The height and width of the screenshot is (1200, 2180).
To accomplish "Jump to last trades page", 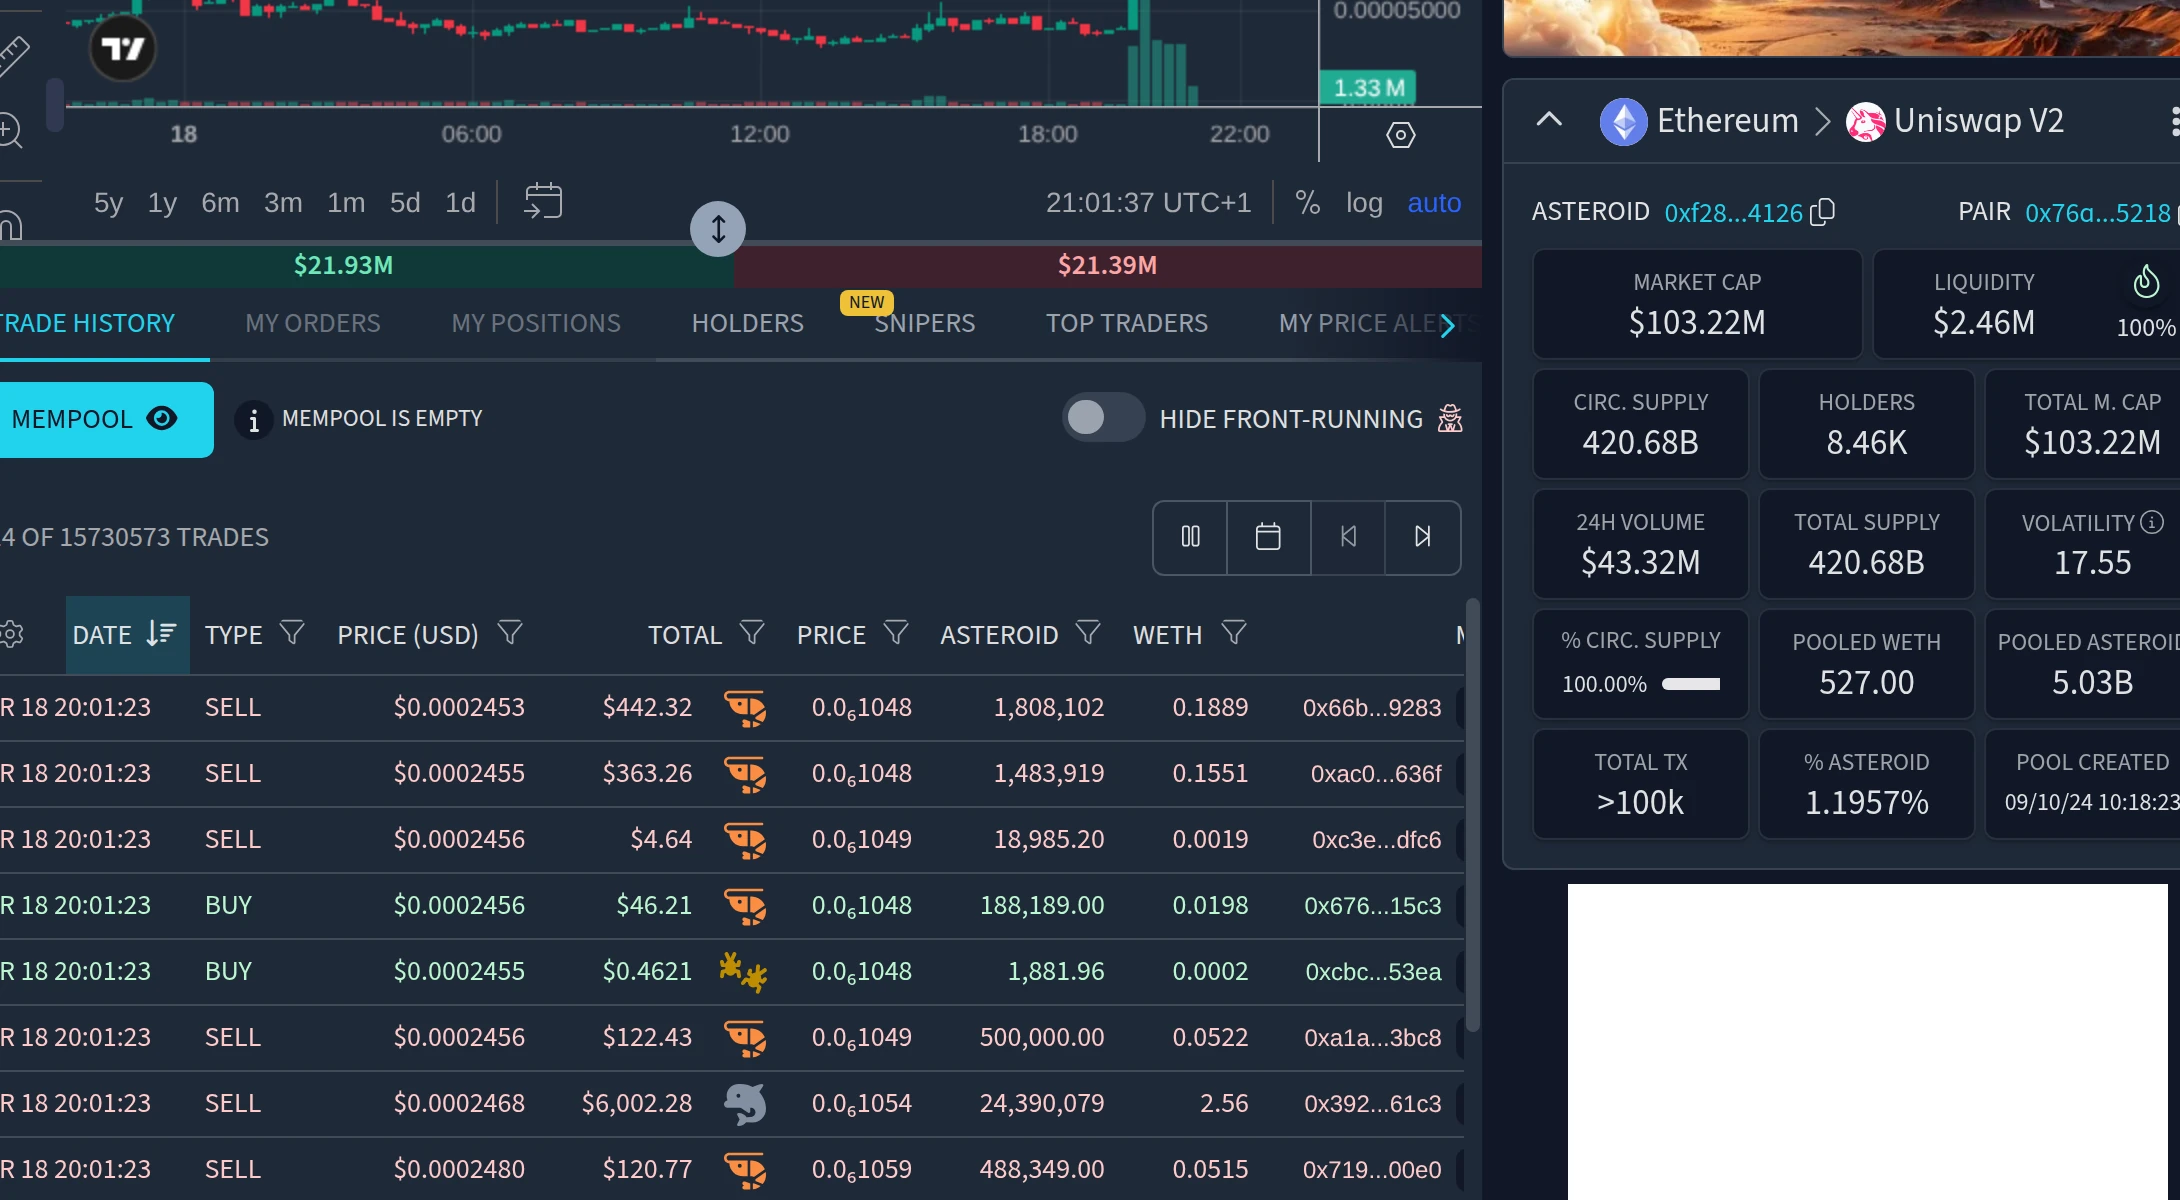I will click(1422, 537).
